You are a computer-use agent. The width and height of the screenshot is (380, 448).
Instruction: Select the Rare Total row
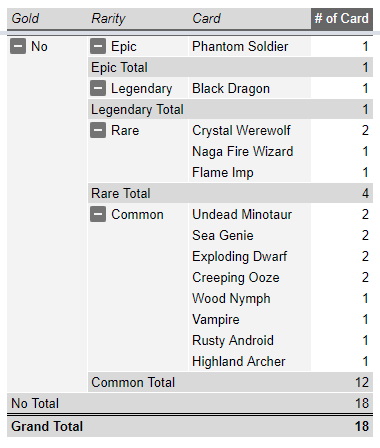tap(230, 193)
